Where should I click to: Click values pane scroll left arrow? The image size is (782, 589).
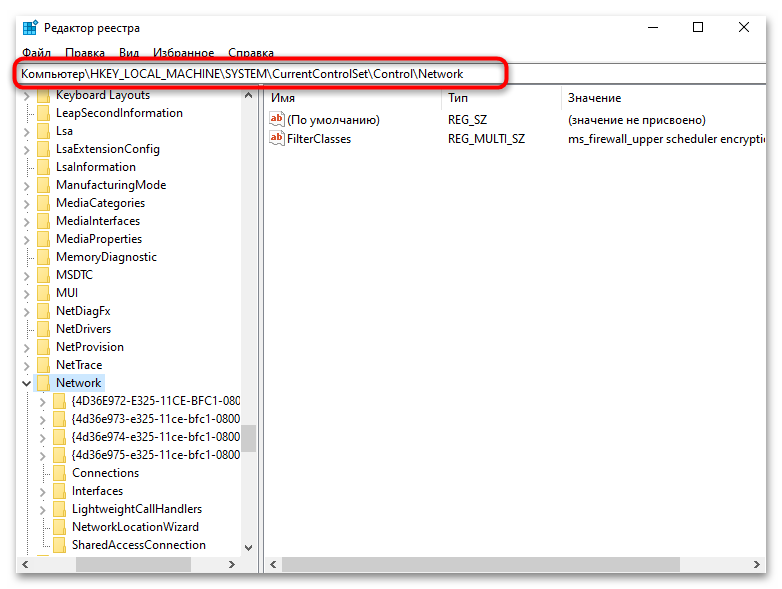click(x=273, y=565)
